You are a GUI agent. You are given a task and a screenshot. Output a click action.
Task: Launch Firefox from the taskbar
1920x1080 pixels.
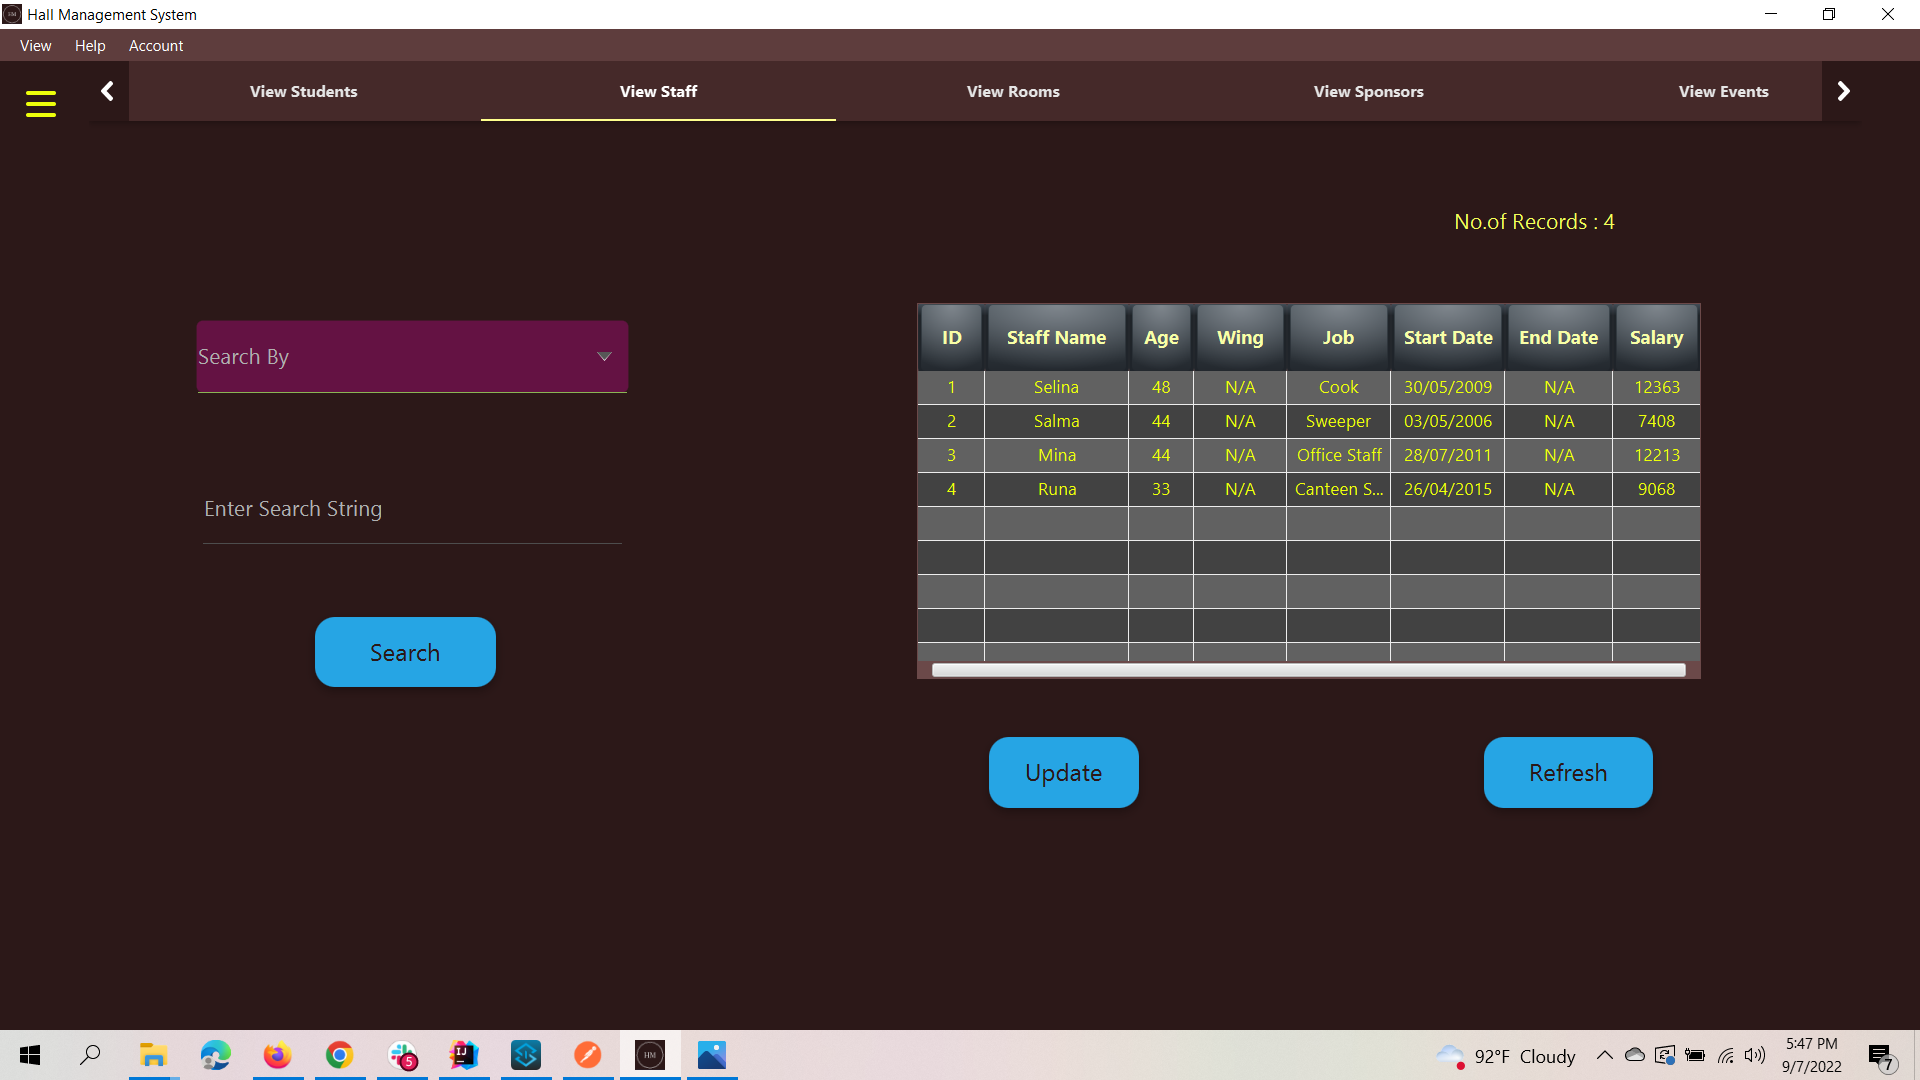point(277,1055)
